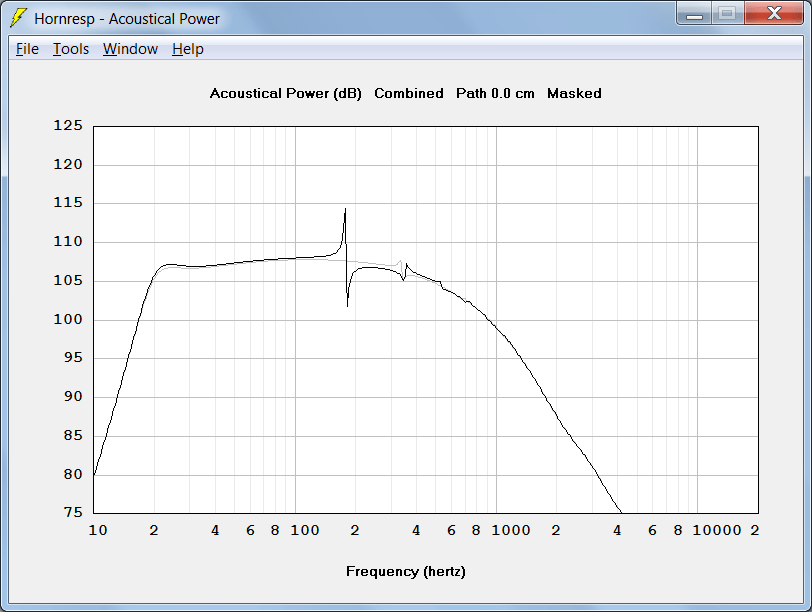Click the 105 value on the dB axis

68,281
